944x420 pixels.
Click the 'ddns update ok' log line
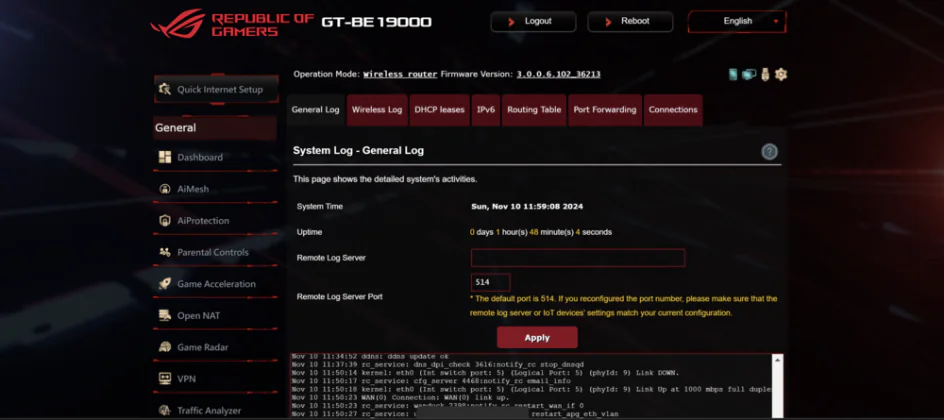pos(370,356)
